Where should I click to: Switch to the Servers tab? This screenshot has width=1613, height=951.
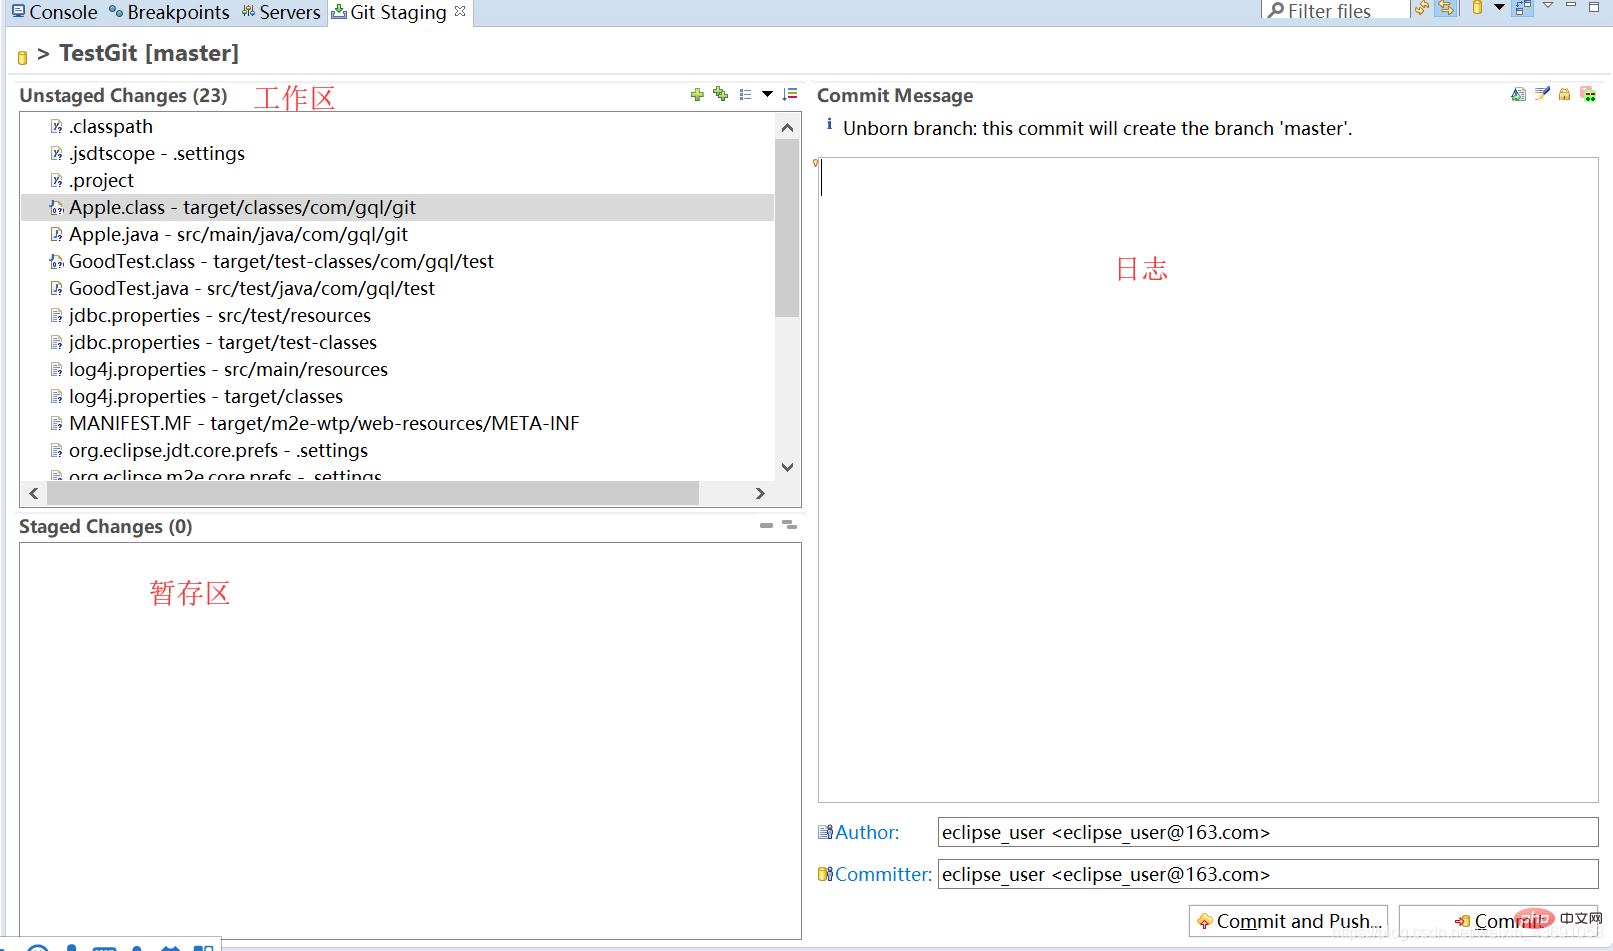click(x=281, y=12)
